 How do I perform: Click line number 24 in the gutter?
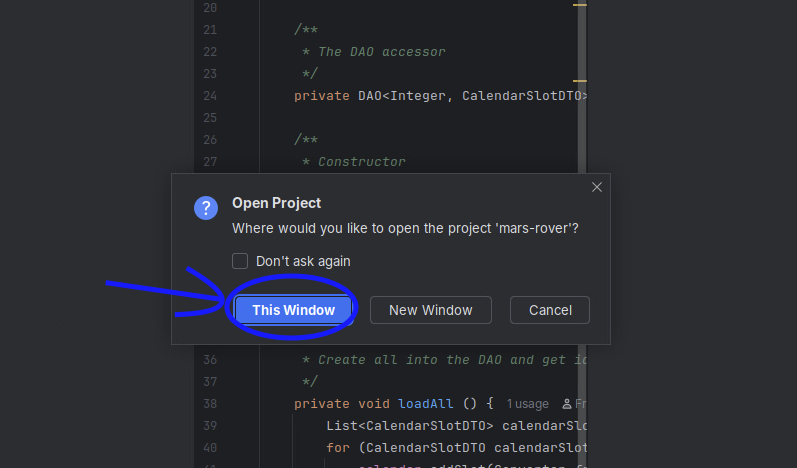coord(209,96)
